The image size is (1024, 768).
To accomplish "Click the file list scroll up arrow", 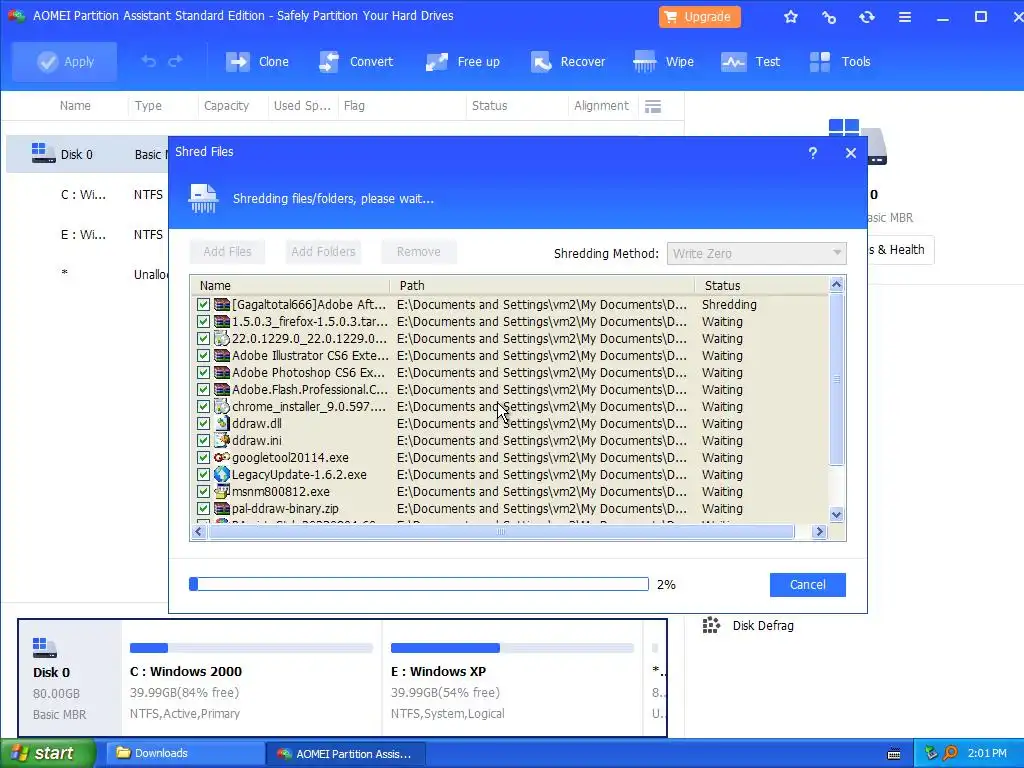I will click(x=837, y=284).
